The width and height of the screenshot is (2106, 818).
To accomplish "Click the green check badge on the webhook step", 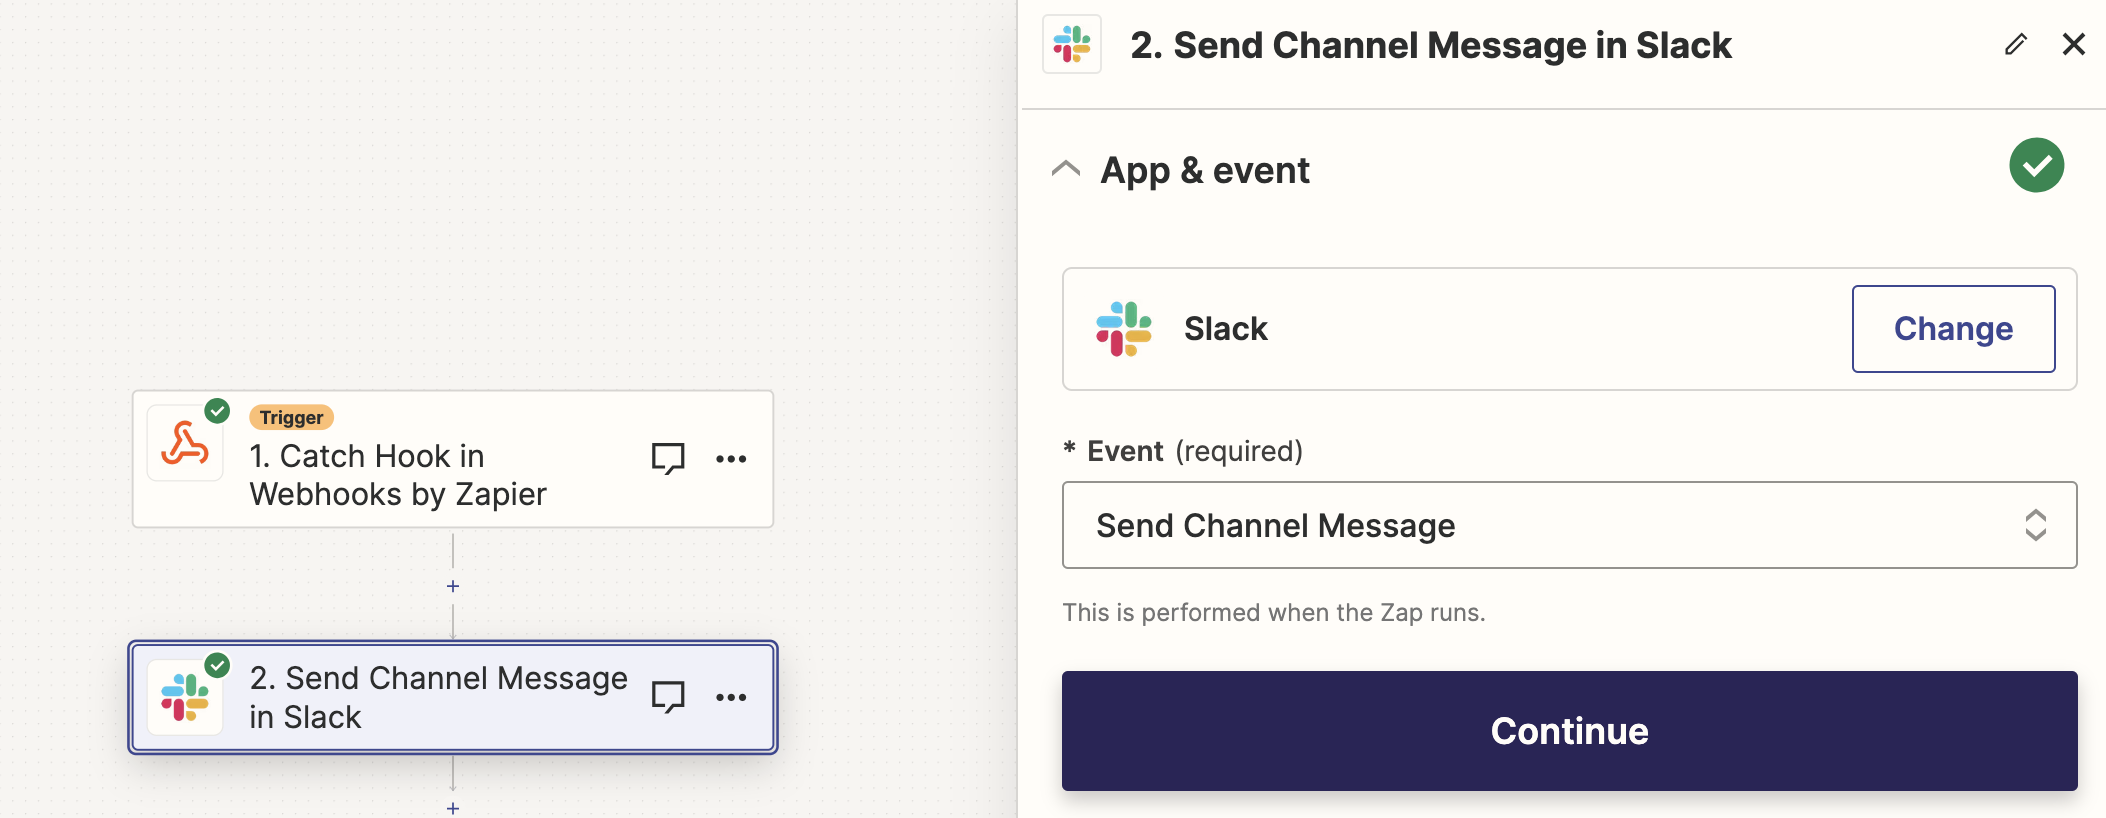I will tap(217, 411).
